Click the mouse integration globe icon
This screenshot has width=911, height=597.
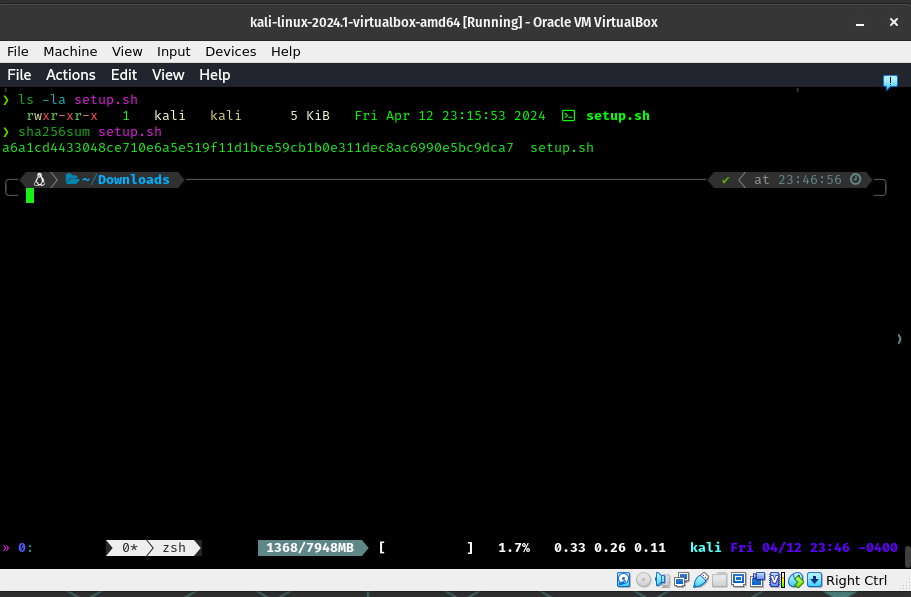(796, 580)
